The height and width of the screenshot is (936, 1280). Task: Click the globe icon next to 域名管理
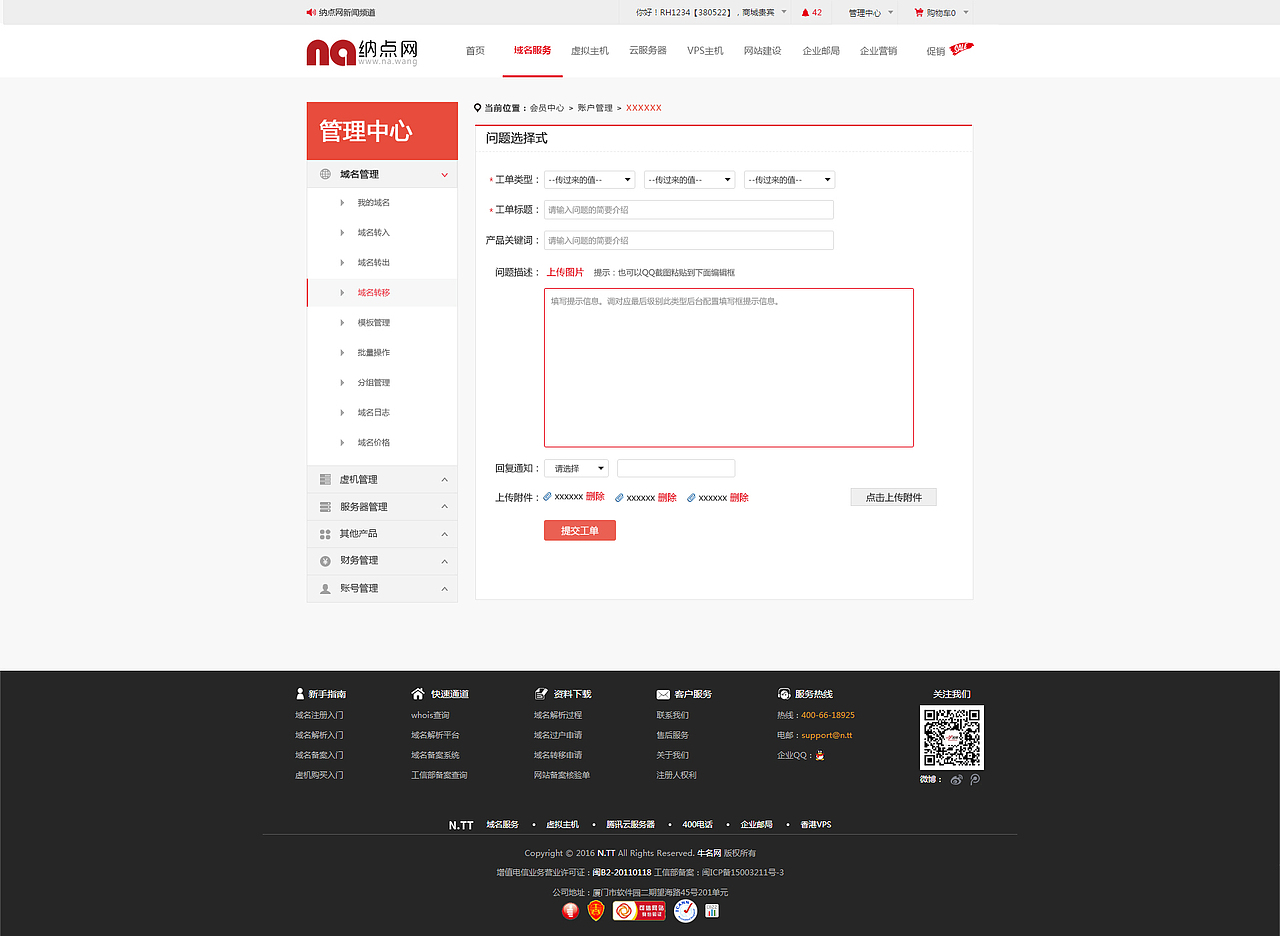[x=325, y=174]
